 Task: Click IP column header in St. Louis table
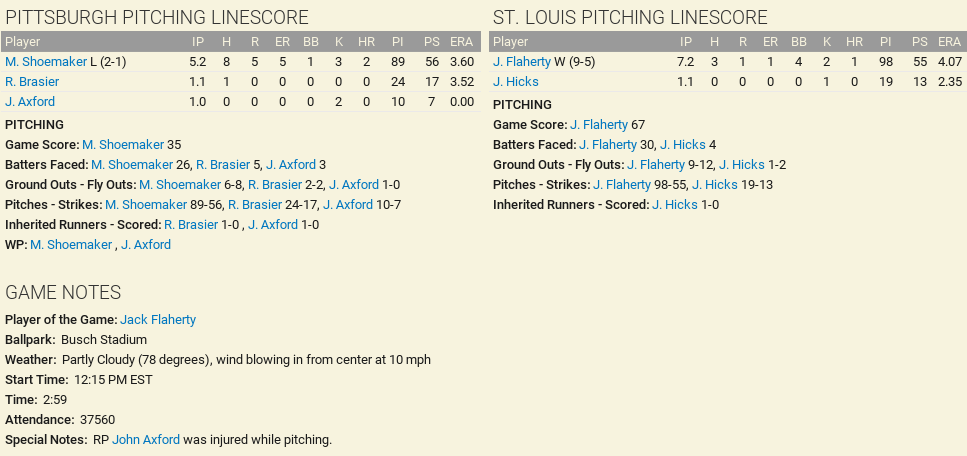pyautogui.click(x=686, y=42)
